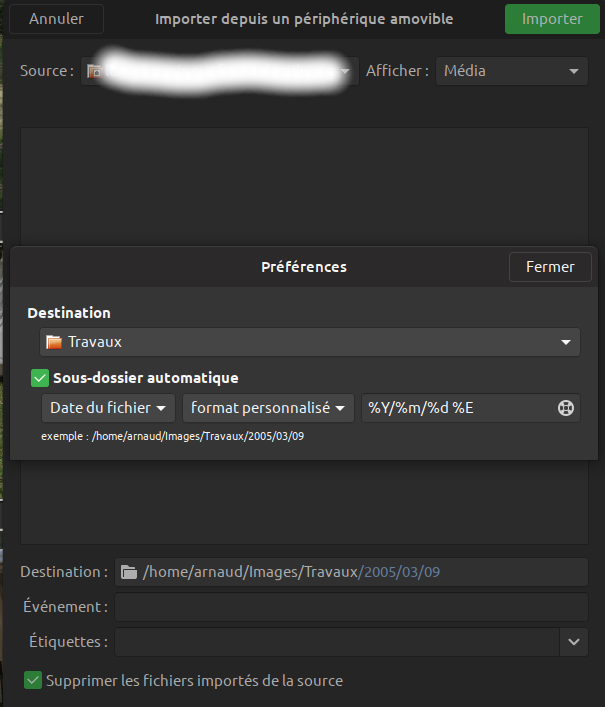Toggle Supprimer les fichiers importés de la source
Screen dimensions: 605x707
point(33,680)
